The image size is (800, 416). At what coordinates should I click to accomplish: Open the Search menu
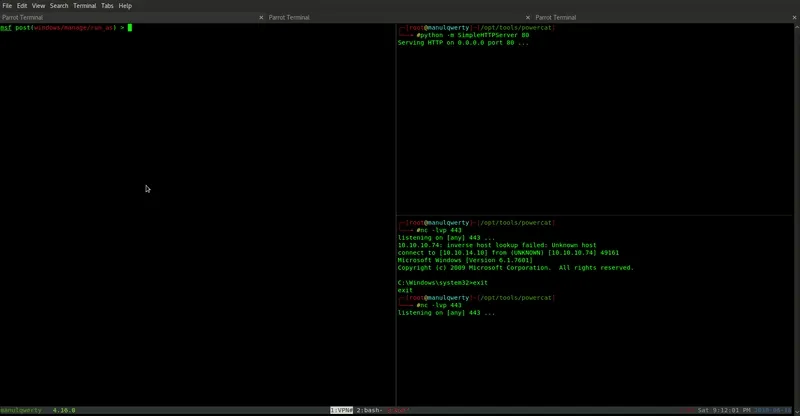point(59,6)
